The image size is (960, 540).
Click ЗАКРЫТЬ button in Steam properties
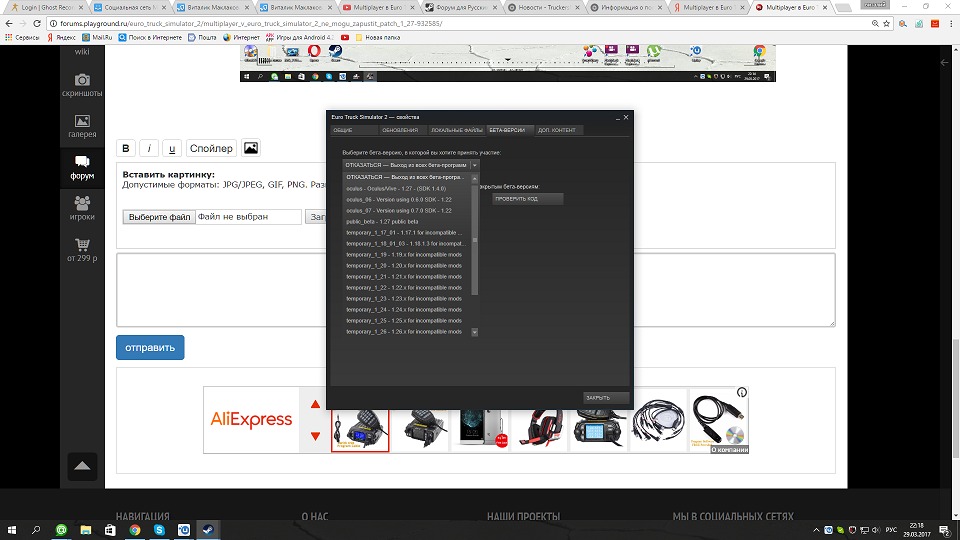(x=606, y=398)
